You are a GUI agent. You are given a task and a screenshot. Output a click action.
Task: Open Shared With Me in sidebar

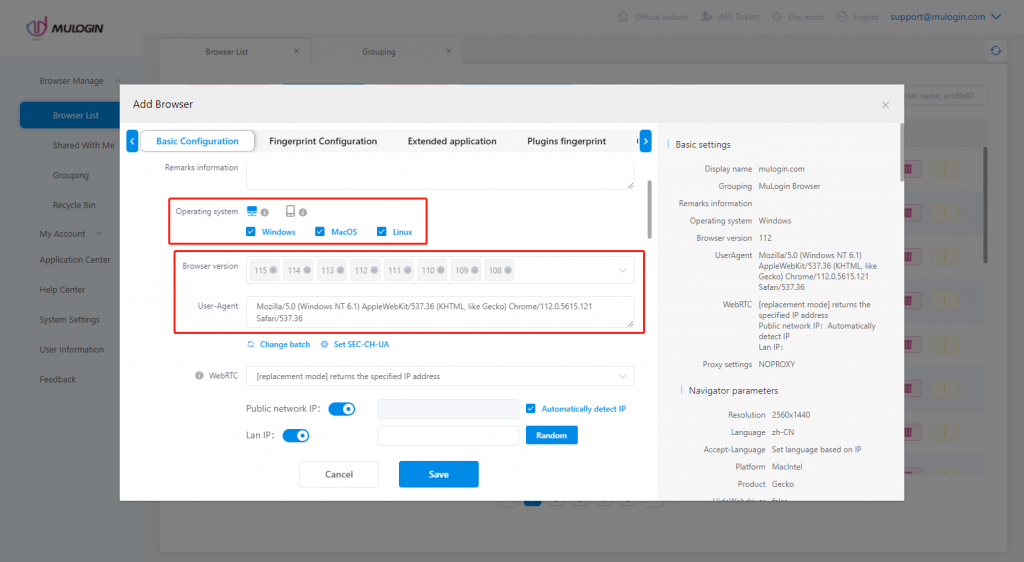(84, 146)
